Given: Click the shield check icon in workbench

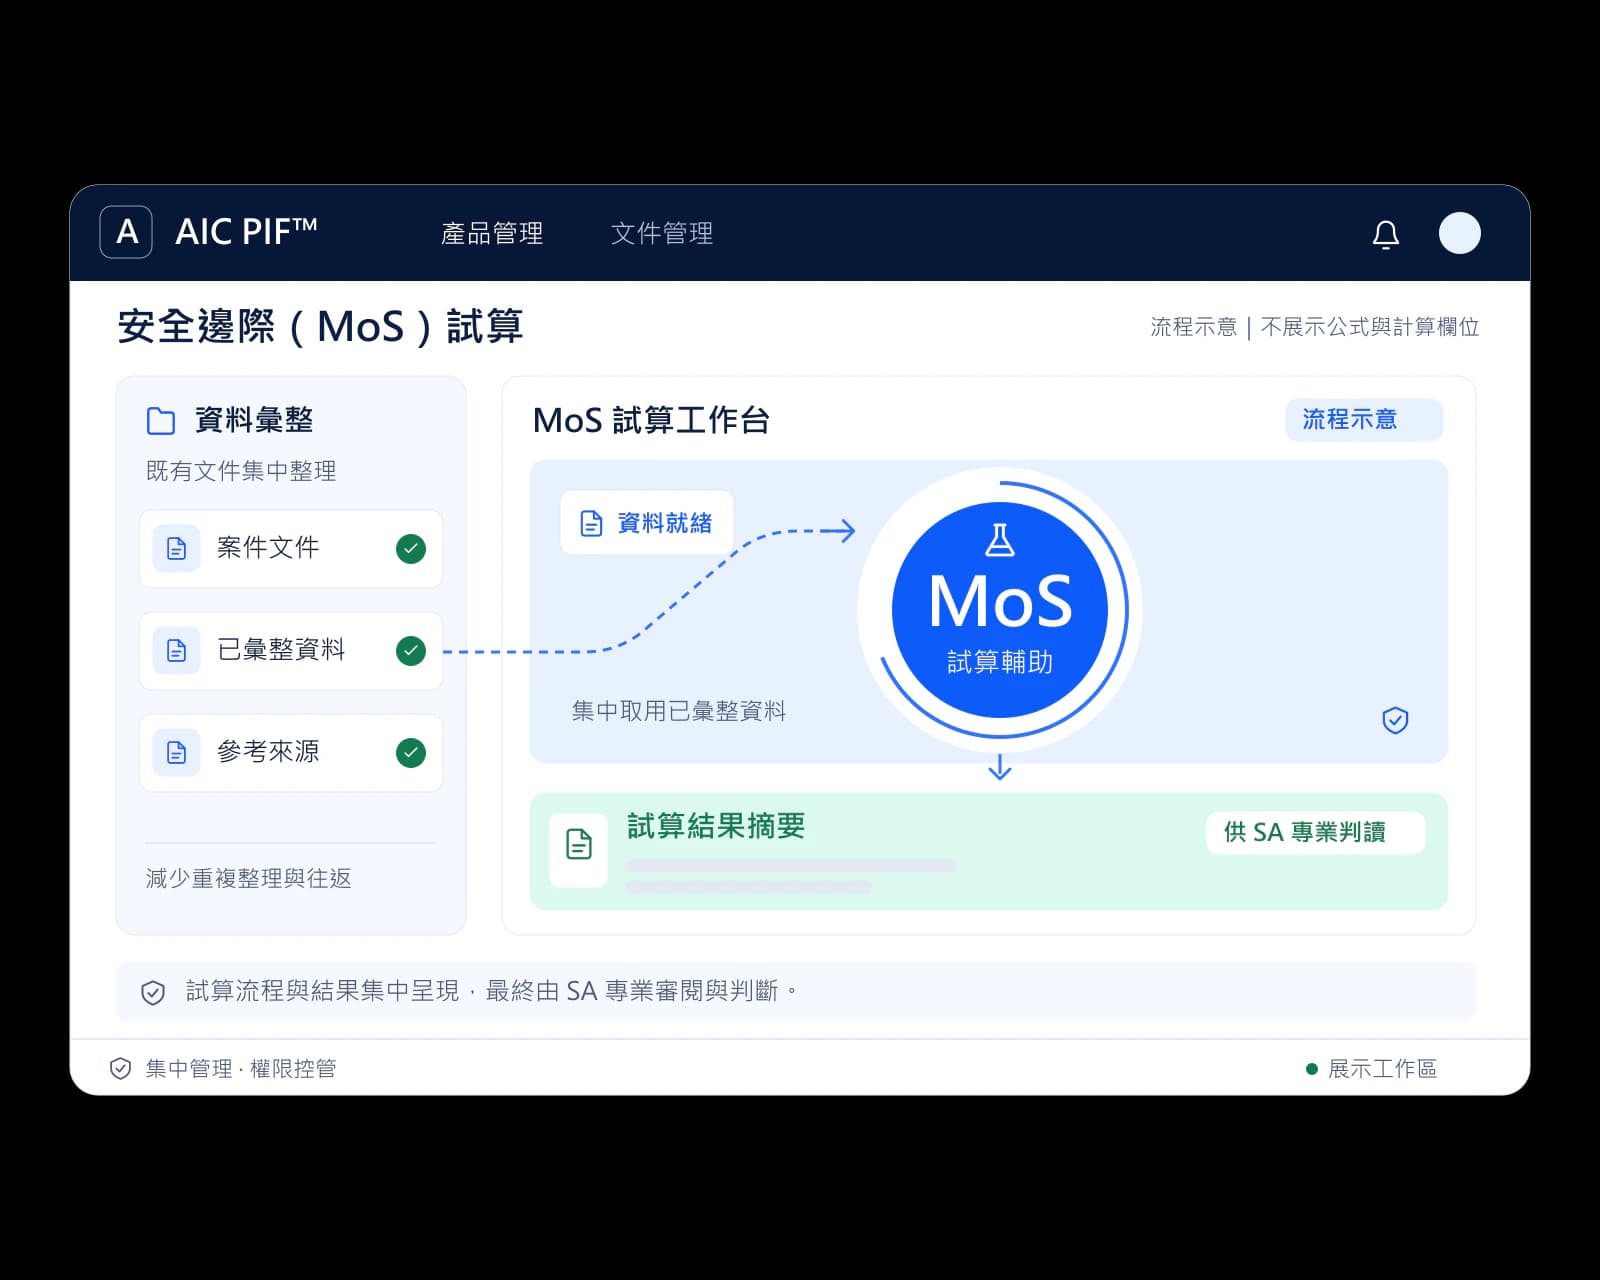Looking at the screenshot, I should (x=1395, y=720).
